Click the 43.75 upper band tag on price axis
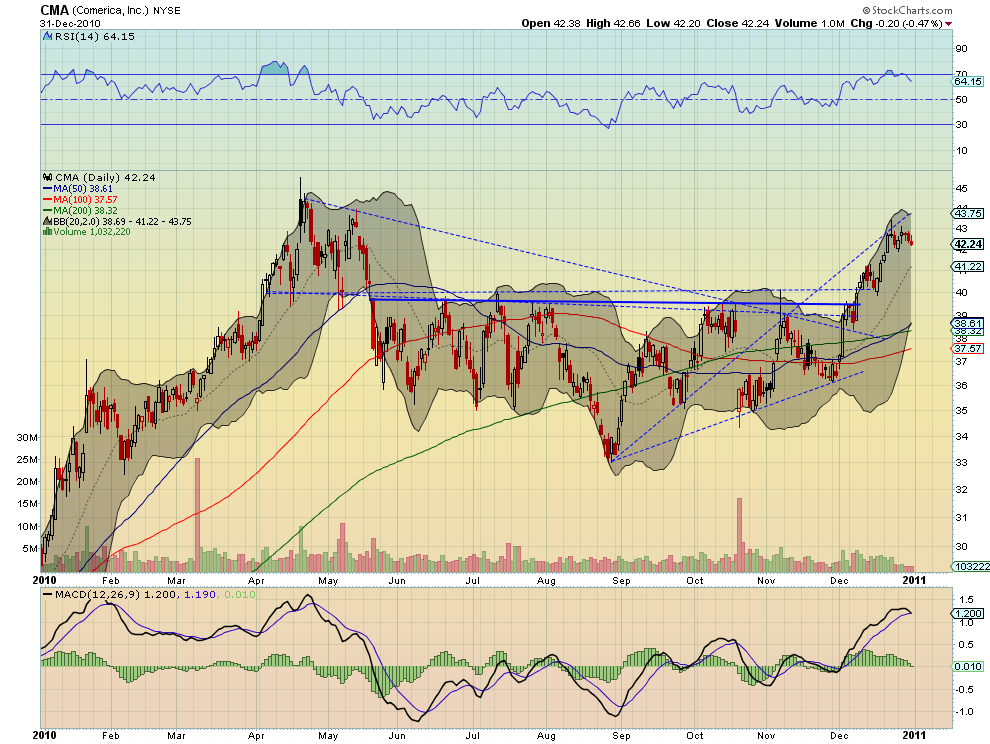The image size is (990, 744). click(x=968, y=213)
